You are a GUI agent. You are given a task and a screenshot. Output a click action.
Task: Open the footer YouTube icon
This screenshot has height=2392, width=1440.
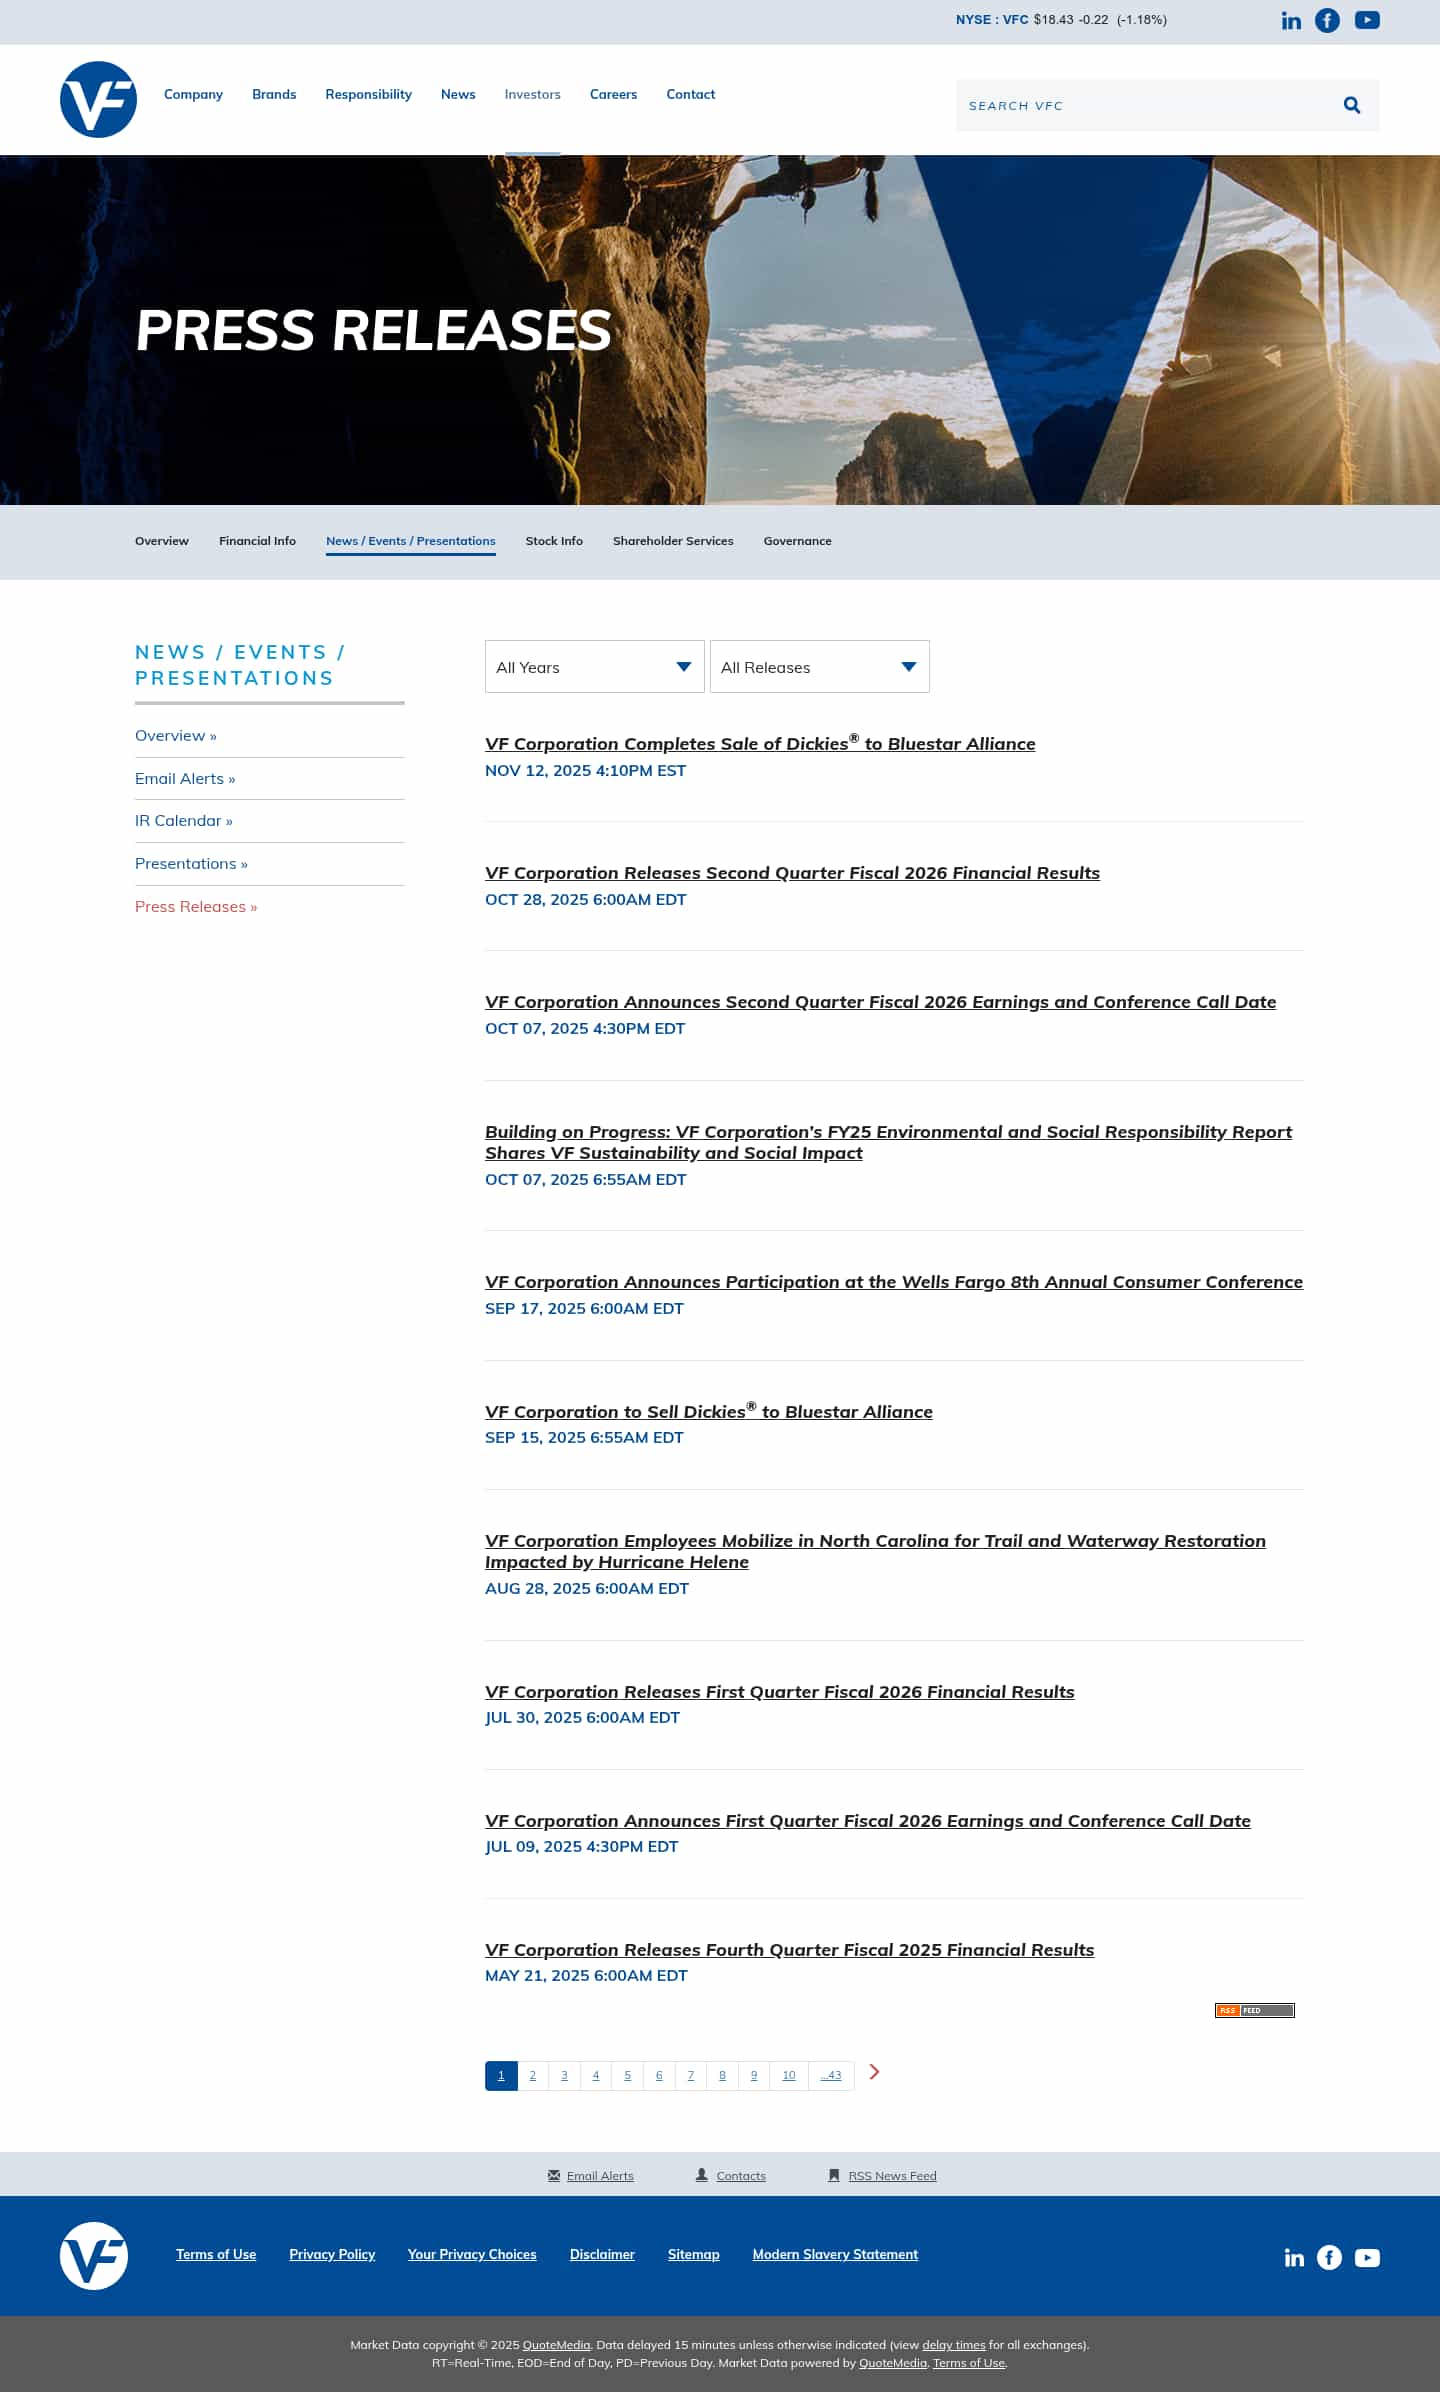[1367, 2258]
